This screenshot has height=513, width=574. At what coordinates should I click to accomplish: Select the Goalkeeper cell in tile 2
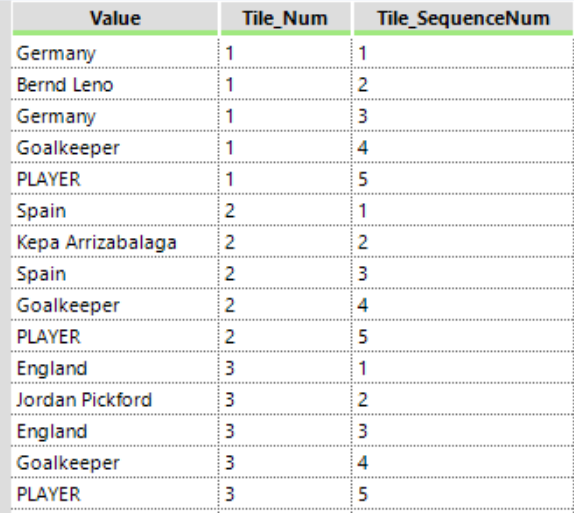[115, 305]
